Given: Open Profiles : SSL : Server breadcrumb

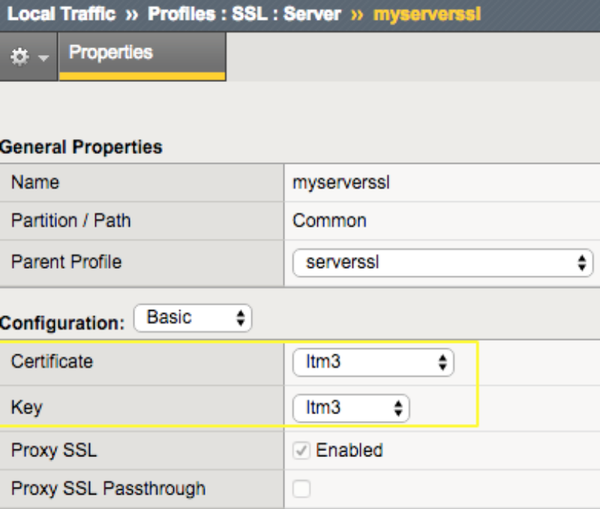Looking at the screenshot, I should [247, 15].
